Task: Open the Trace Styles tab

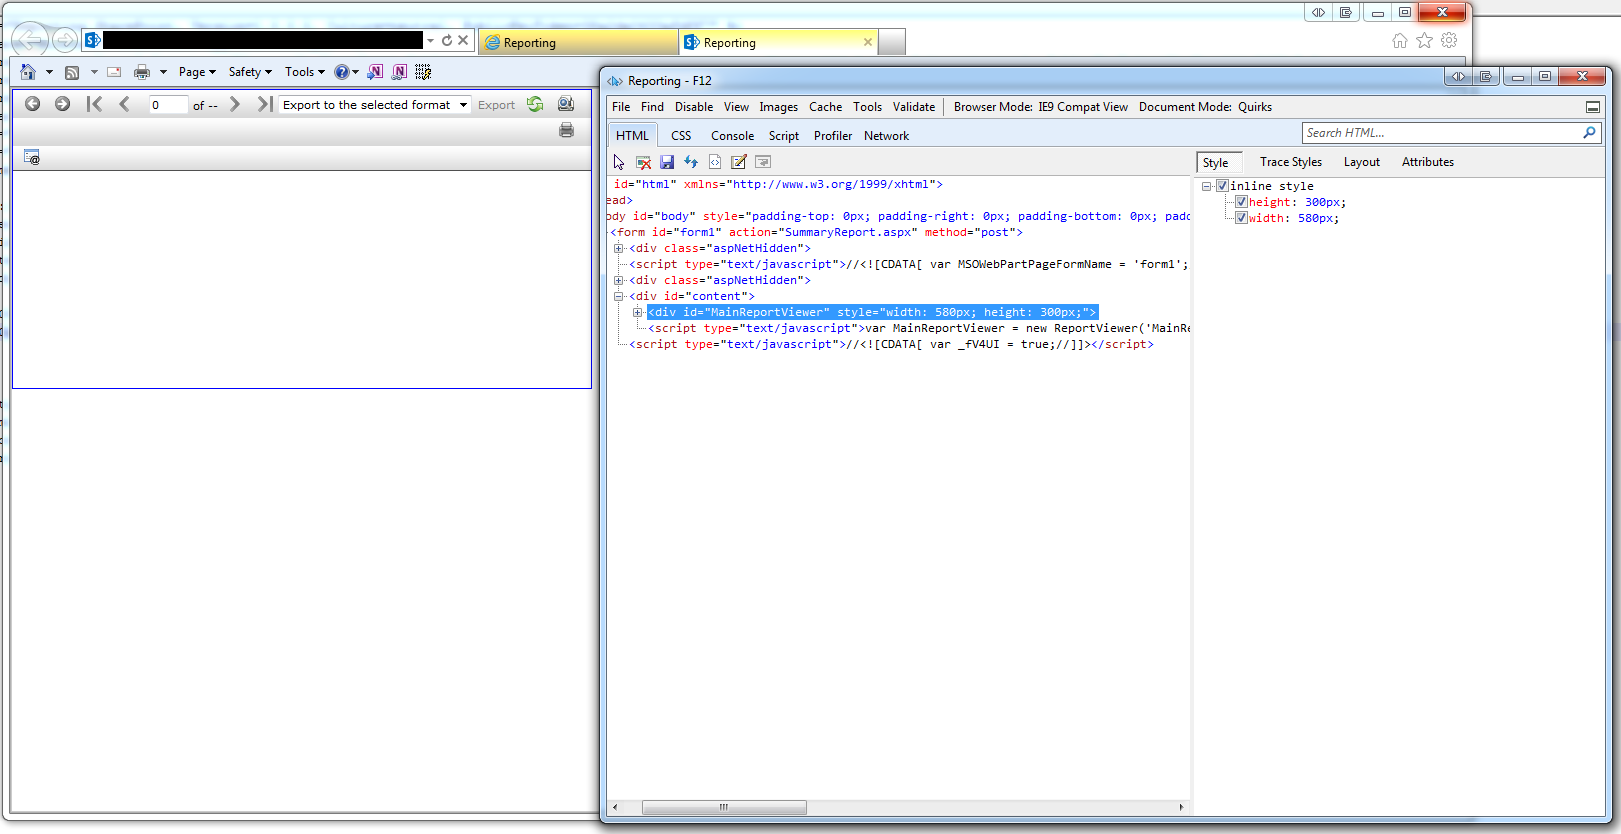Action: tap(1290, 162)
